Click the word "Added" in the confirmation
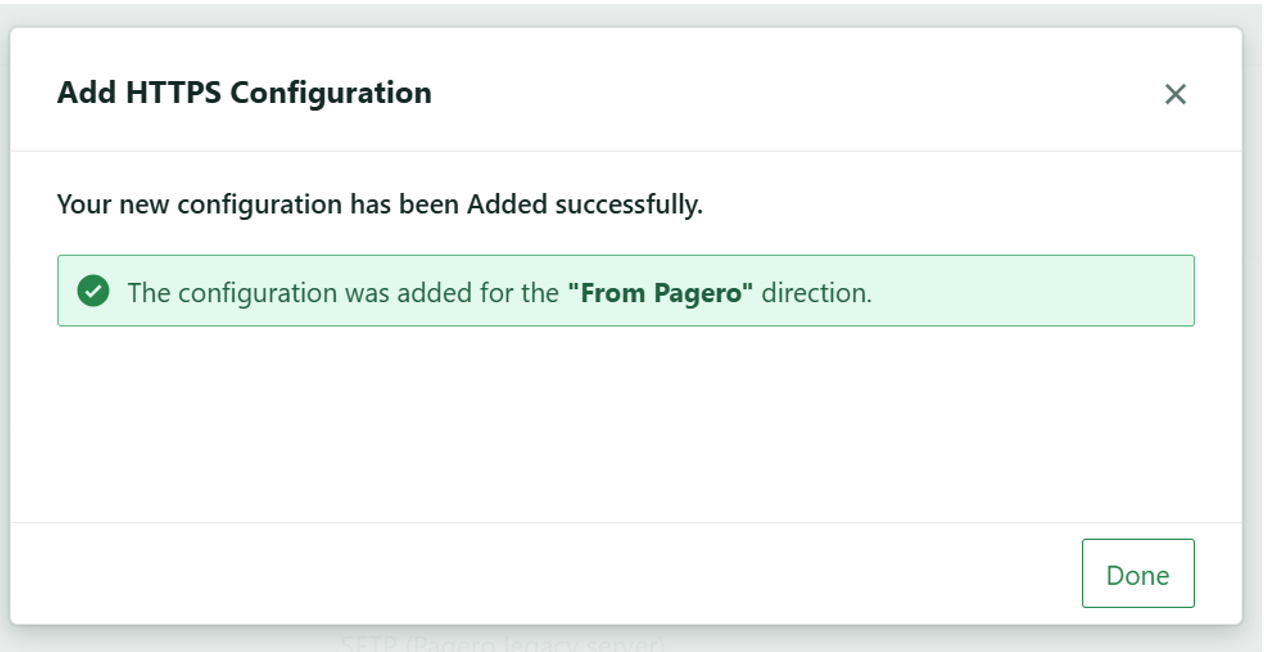 coord(507,204)
